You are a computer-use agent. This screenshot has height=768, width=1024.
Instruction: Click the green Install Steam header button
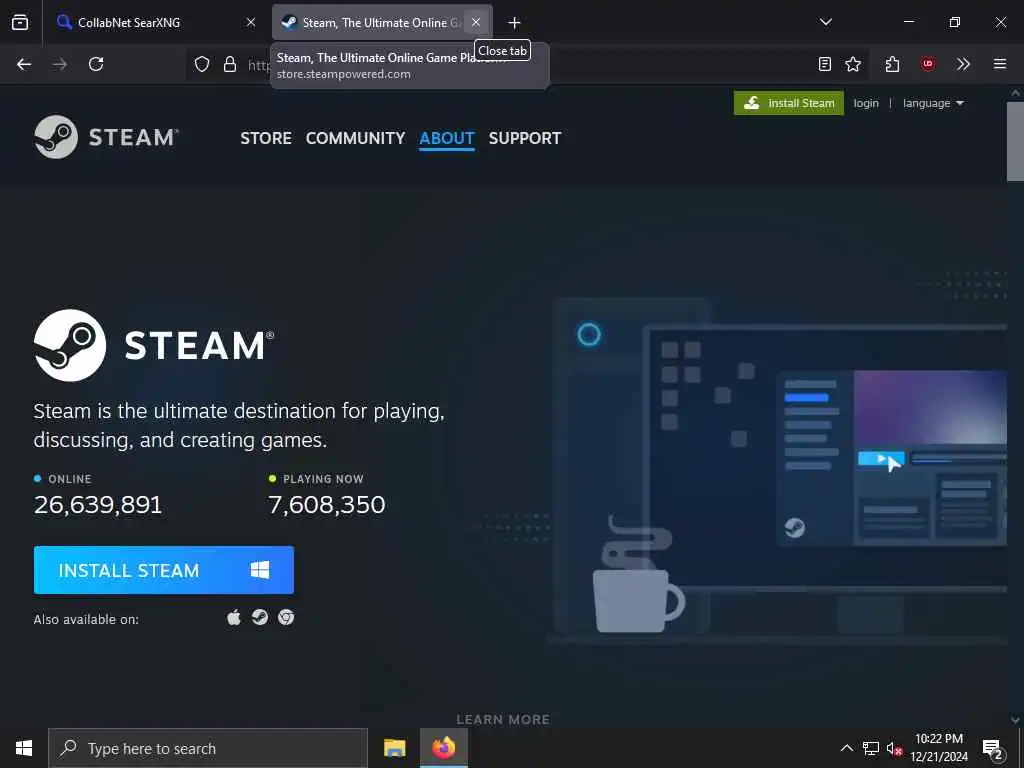(x=789, y=103)
